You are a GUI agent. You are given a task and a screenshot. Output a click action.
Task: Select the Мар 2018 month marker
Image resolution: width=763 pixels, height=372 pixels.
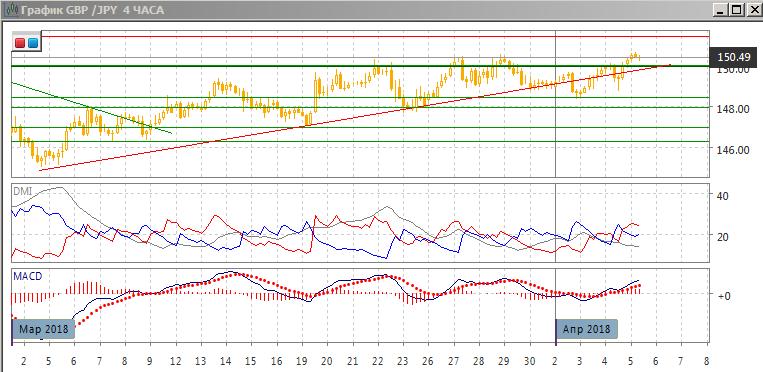click(x=44, y=329)
